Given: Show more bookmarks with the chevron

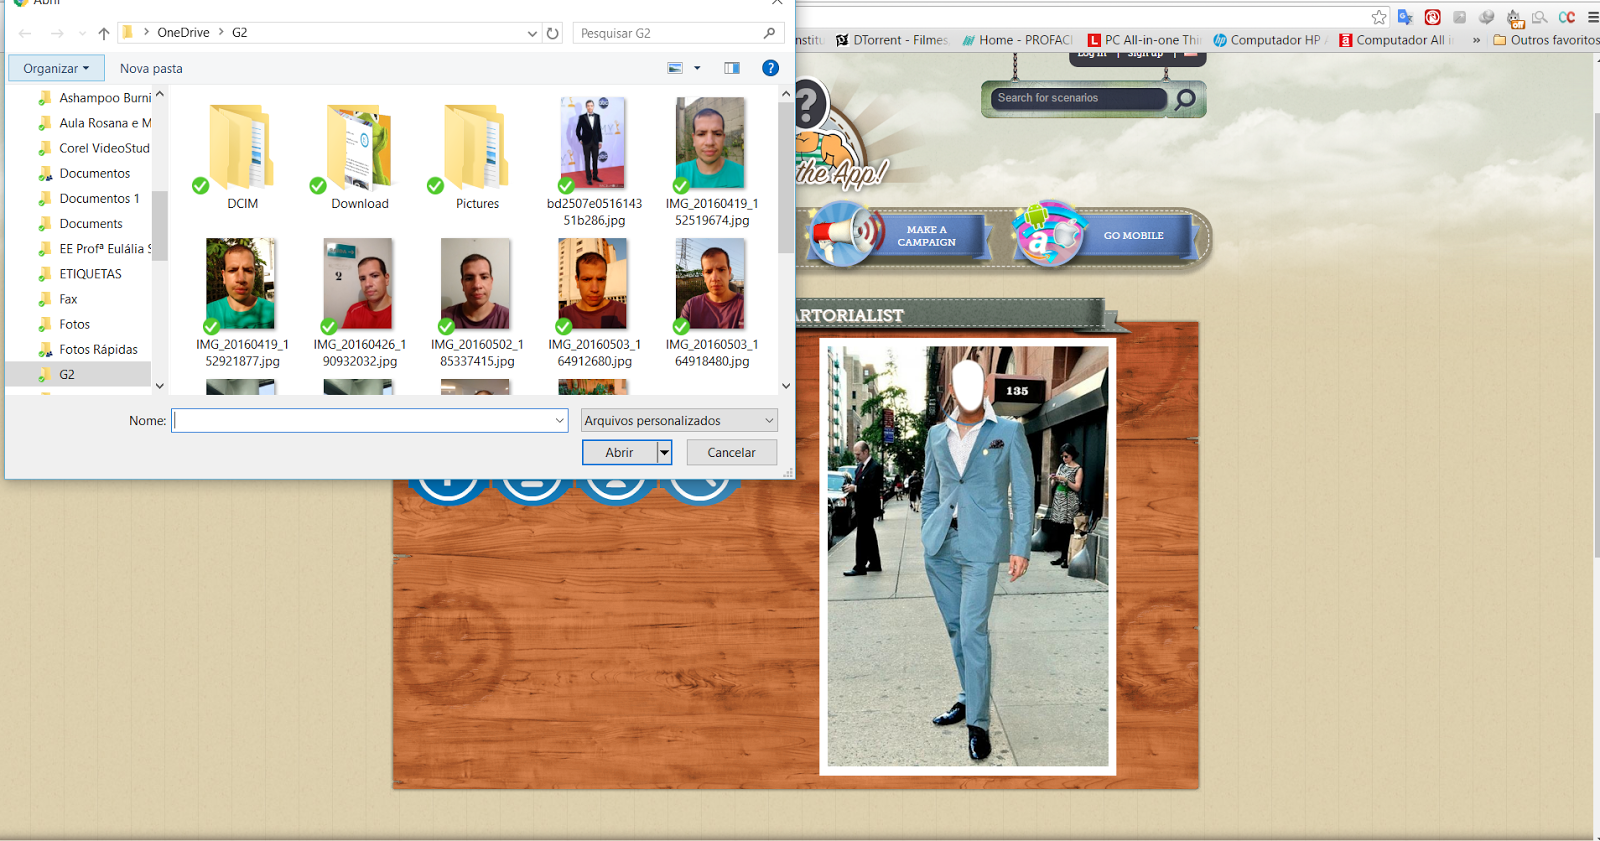Looking at the screenshot, I should [x=1476, y=40].
